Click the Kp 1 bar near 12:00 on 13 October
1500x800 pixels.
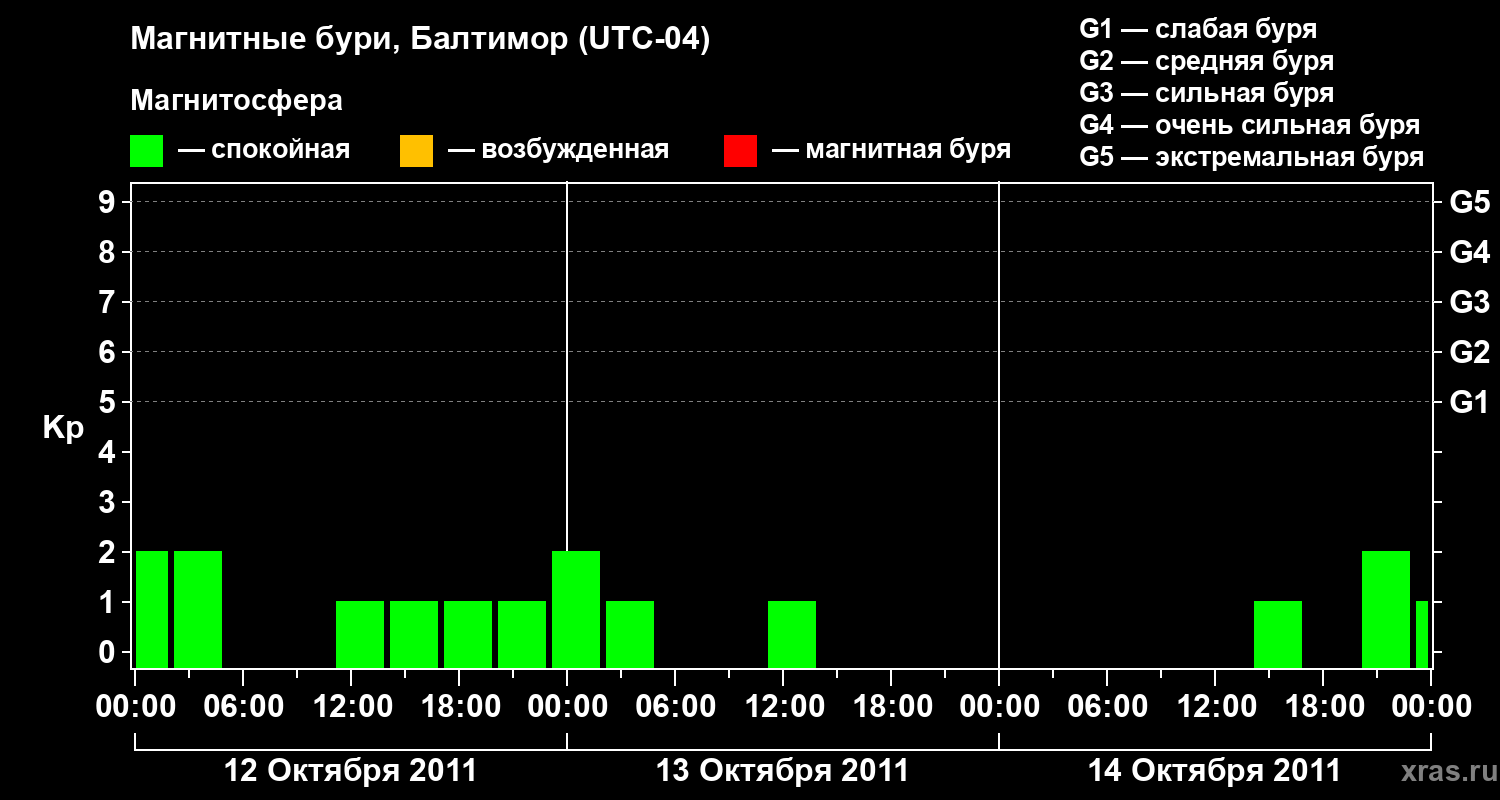pyautogui.click(x=792, y=634)
